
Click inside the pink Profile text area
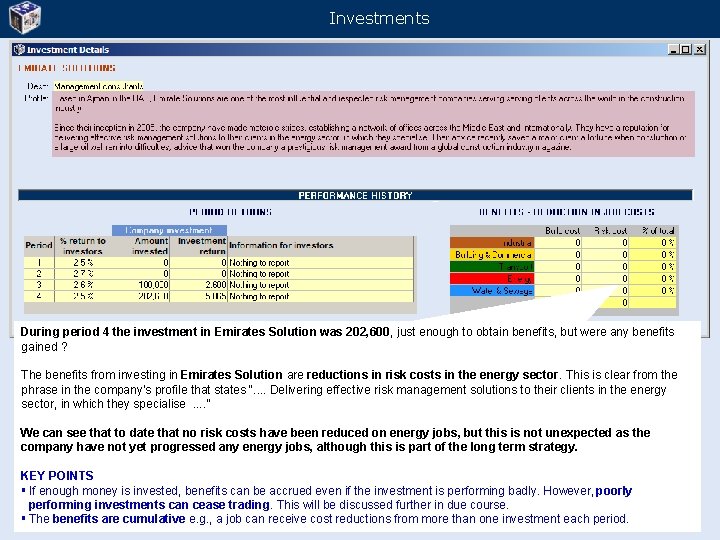[x=373, y=124]
